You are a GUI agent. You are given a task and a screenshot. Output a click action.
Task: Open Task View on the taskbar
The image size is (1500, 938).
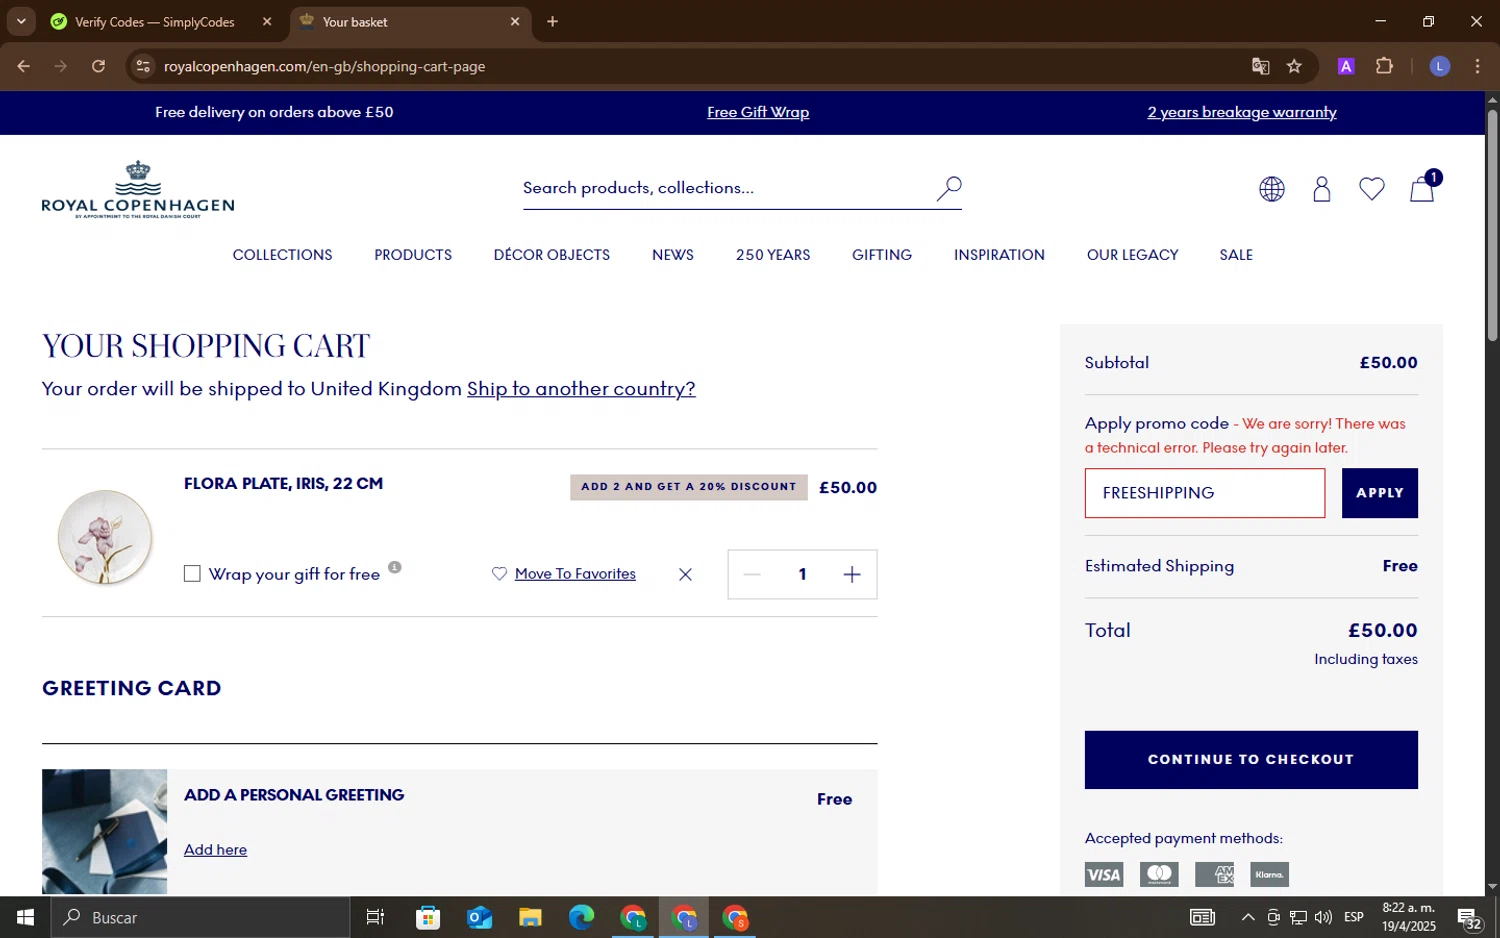[x=376, y=917]
